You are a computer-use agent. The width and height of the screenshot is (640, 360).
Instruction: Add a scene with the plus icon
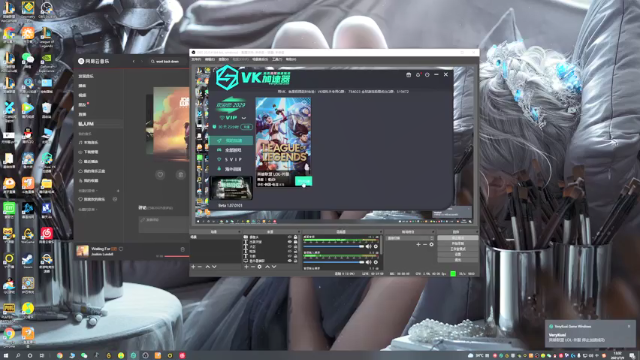point(193,267)
